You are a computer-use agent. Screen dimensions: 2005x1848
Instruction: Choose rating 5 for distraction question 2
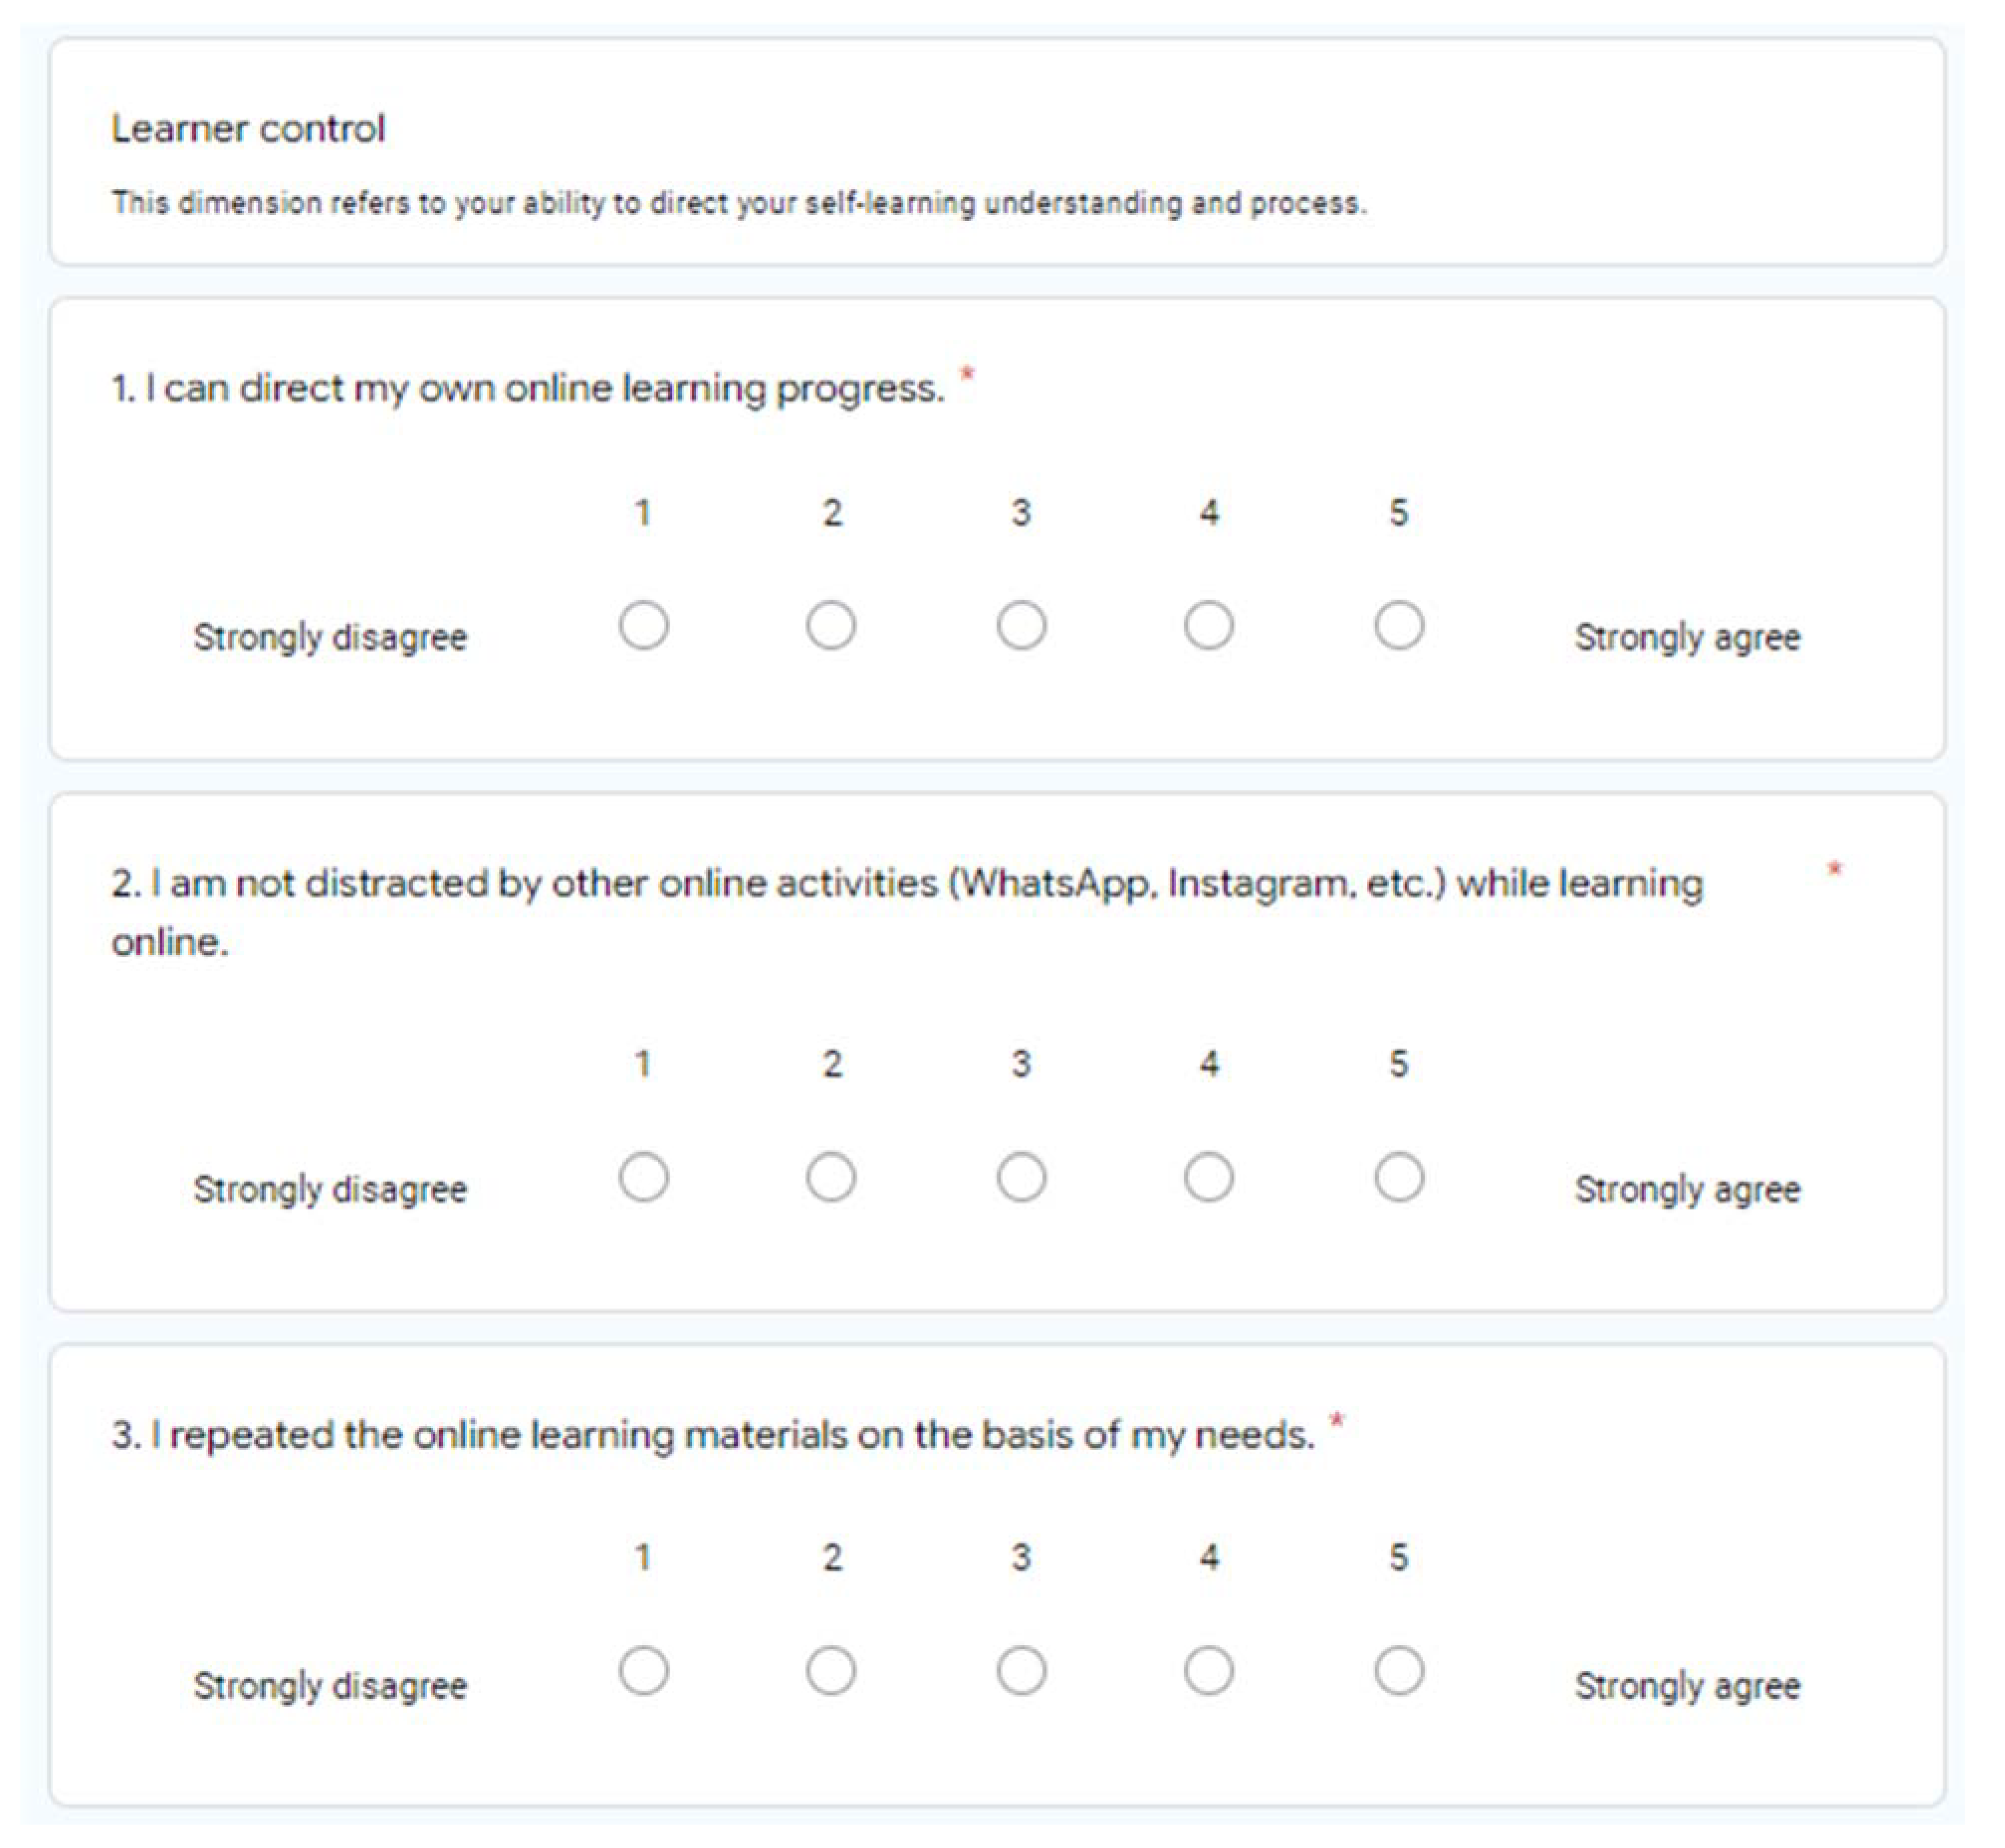click(1398, 1177)
